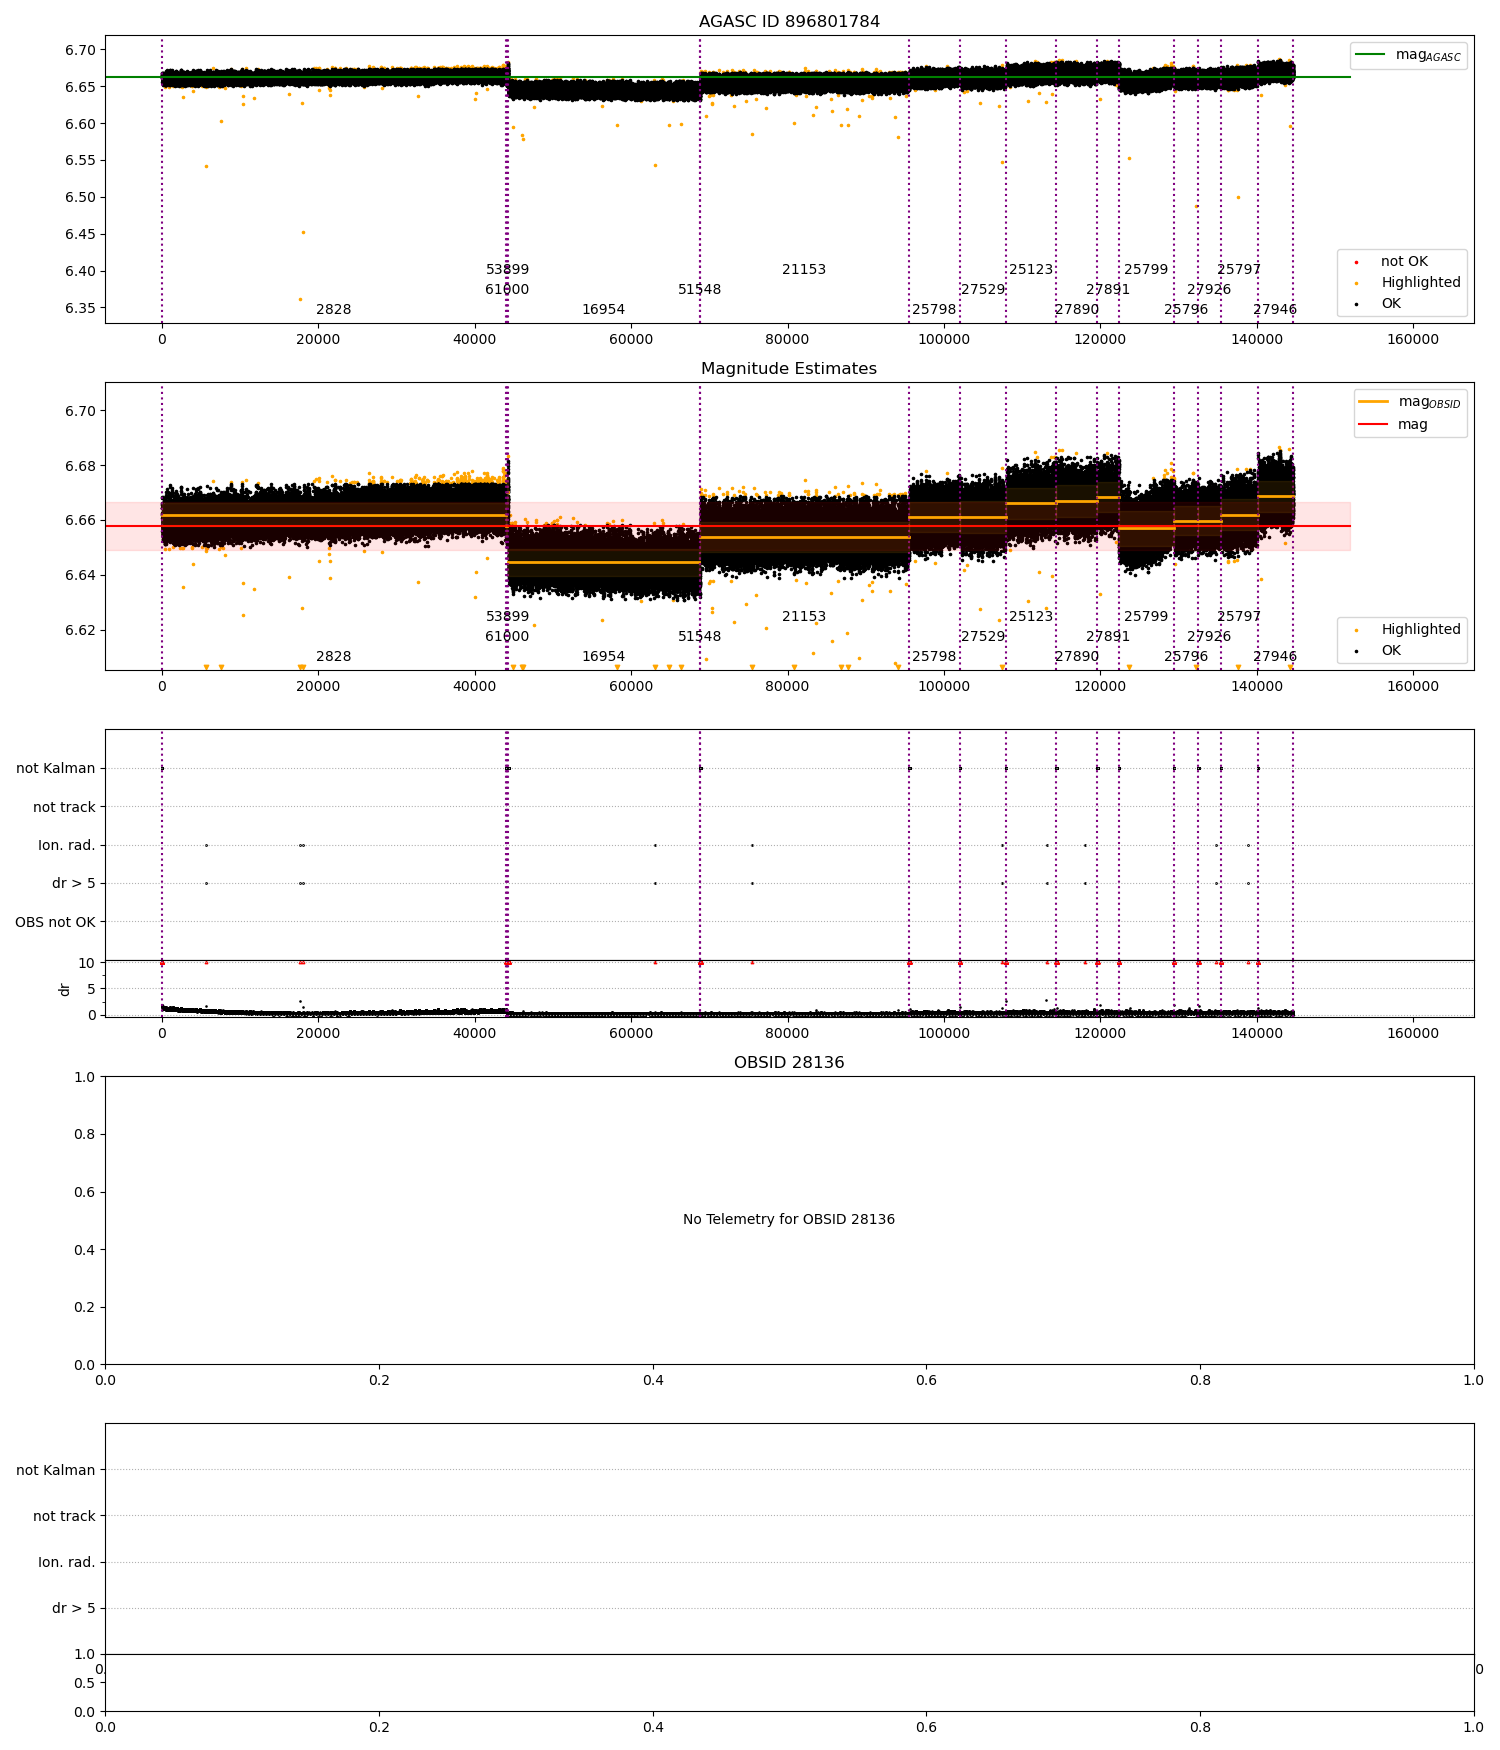Click the 'Magnitude Estimates' plot title

[x=789, y=369]
